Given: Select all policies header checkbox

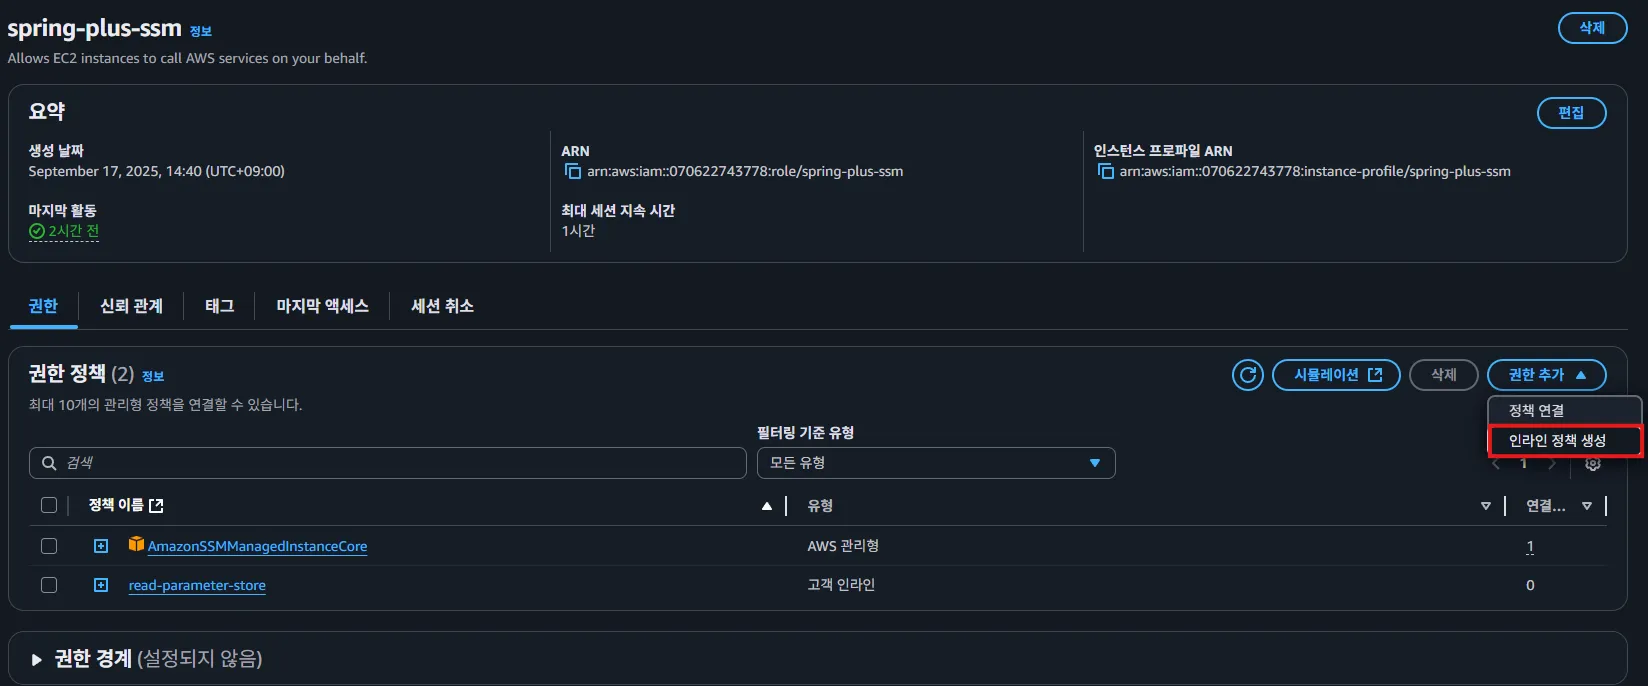Looking at the screenshot, I should [49, 505].
